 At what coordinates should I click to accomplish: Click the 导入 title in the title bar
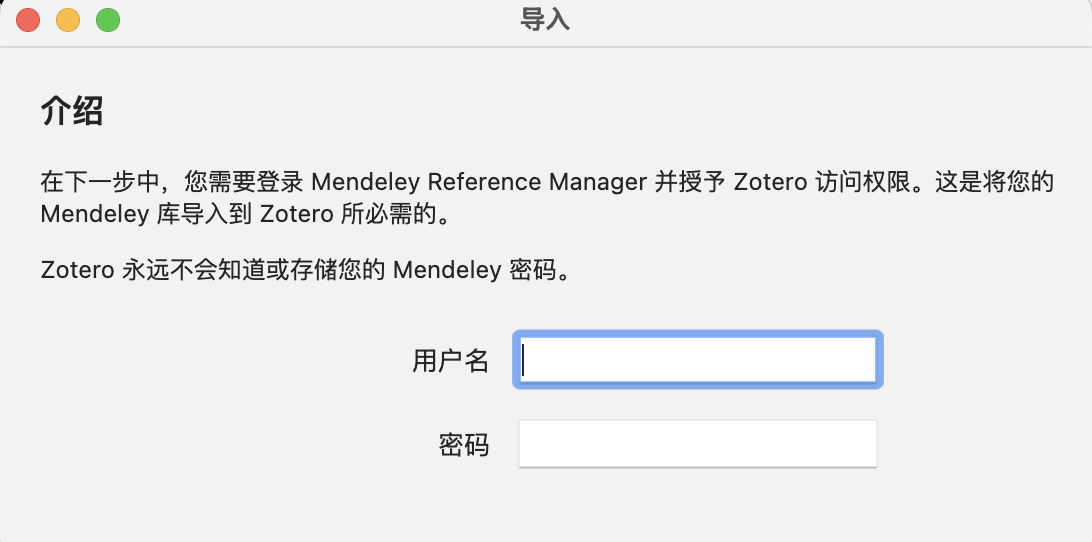click(x=545, y=20)
